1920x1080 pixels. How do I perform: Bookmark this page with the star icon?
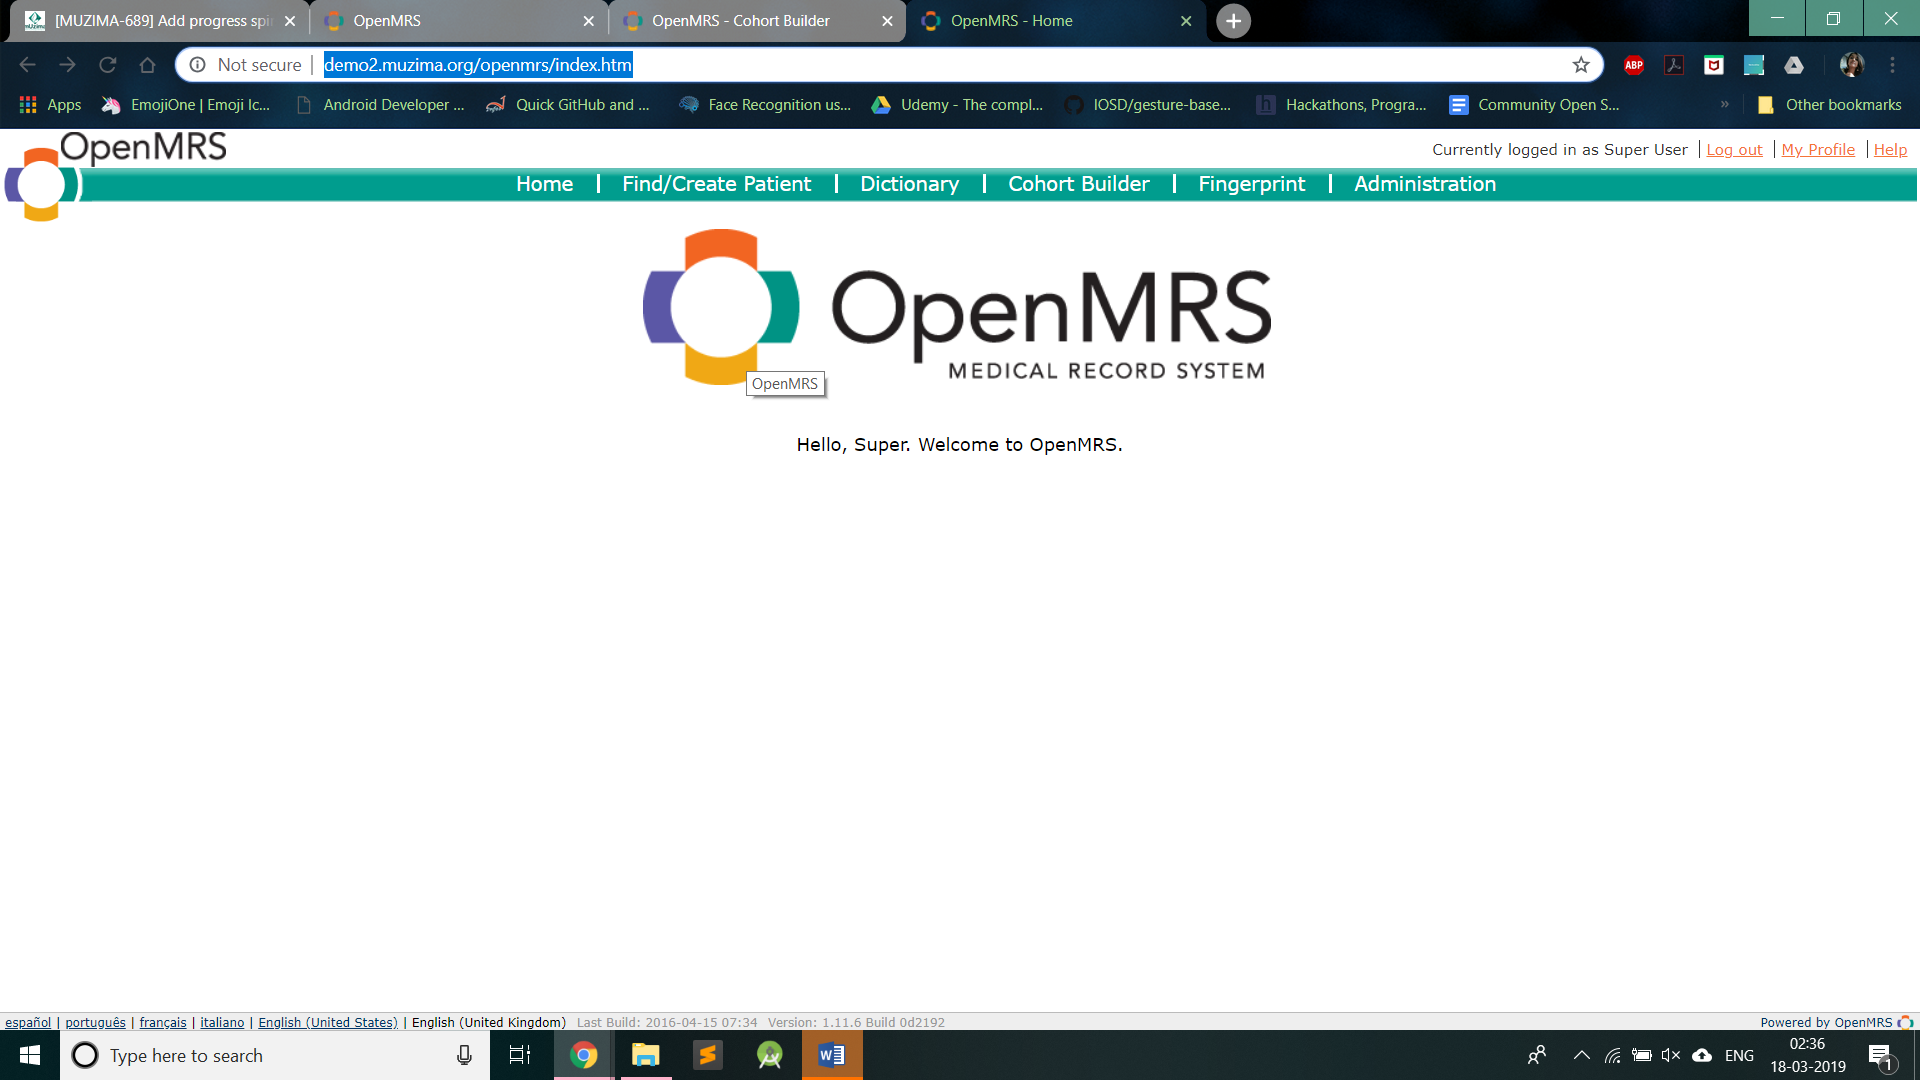pos(1581,65)
